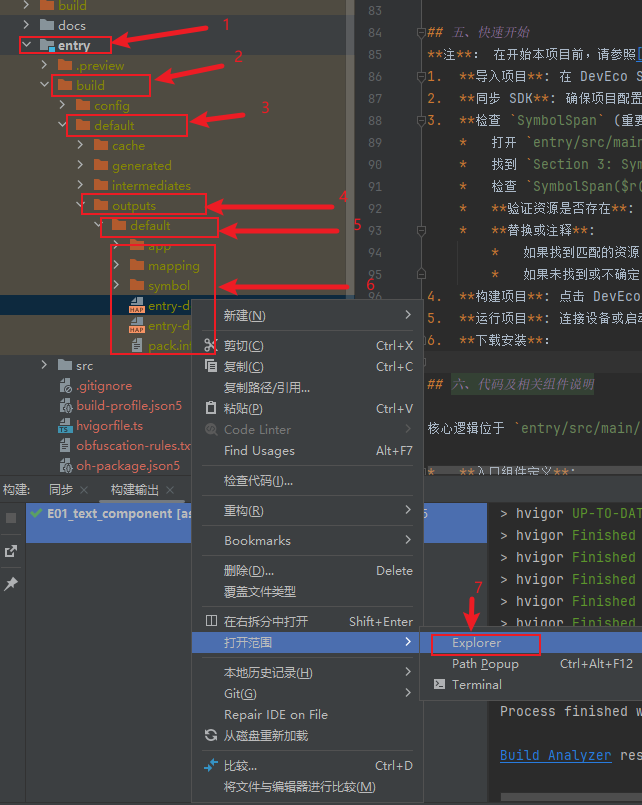
Task: Choose 删除(D)... menu item
Action: 307,570
